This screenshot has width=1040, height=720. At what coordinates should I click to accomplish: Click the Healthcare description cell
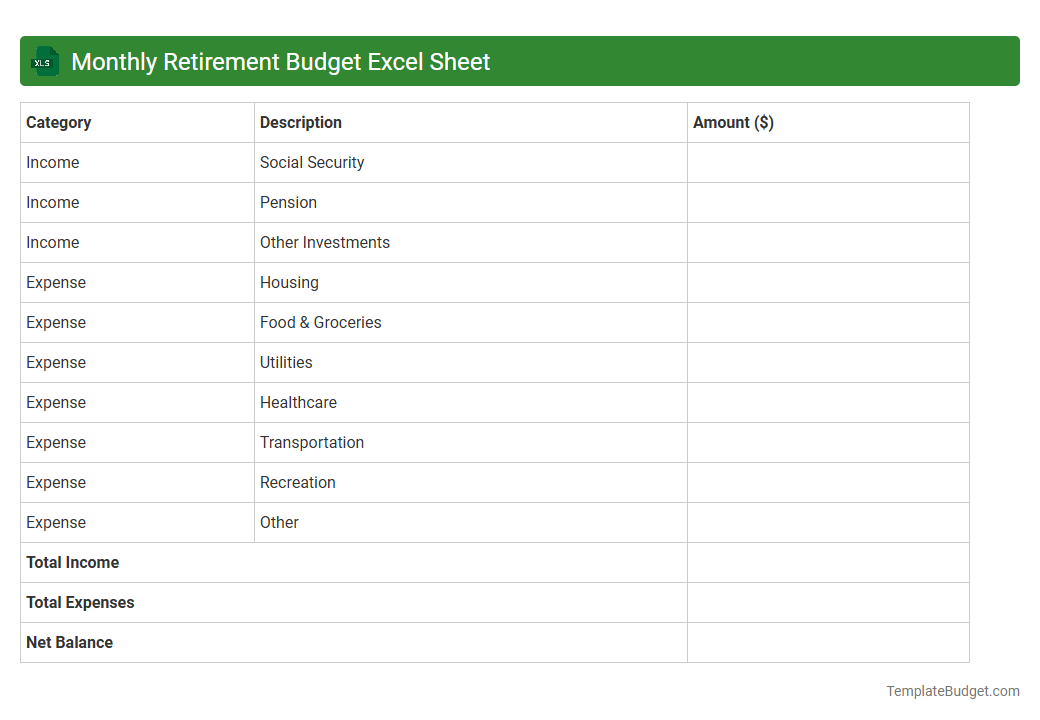[x=298, y=402]
